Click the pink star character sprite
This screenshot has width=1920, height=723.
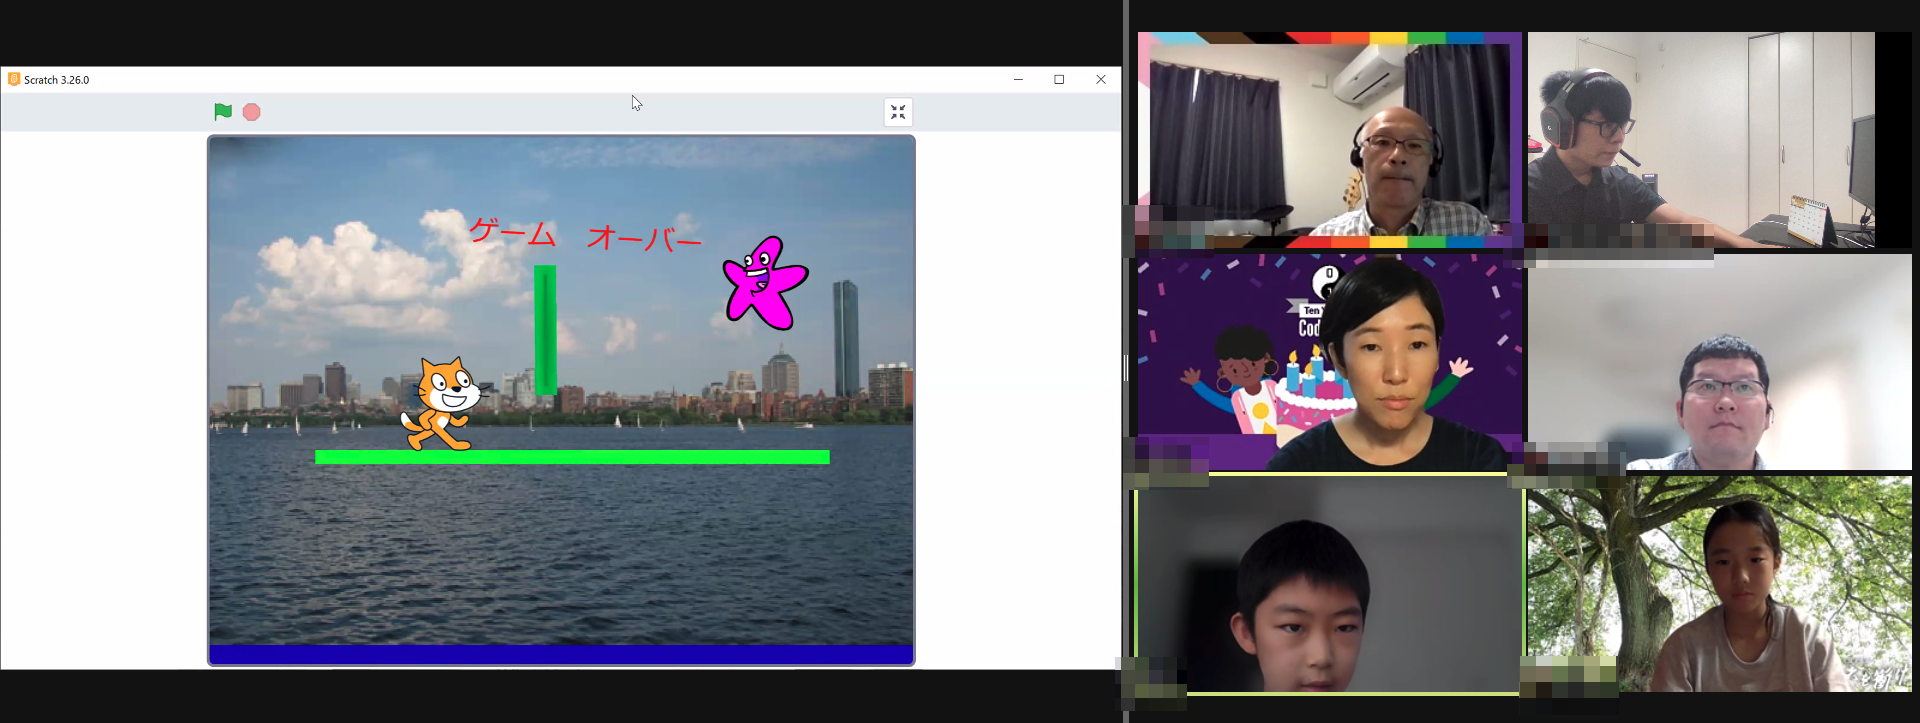765,283
